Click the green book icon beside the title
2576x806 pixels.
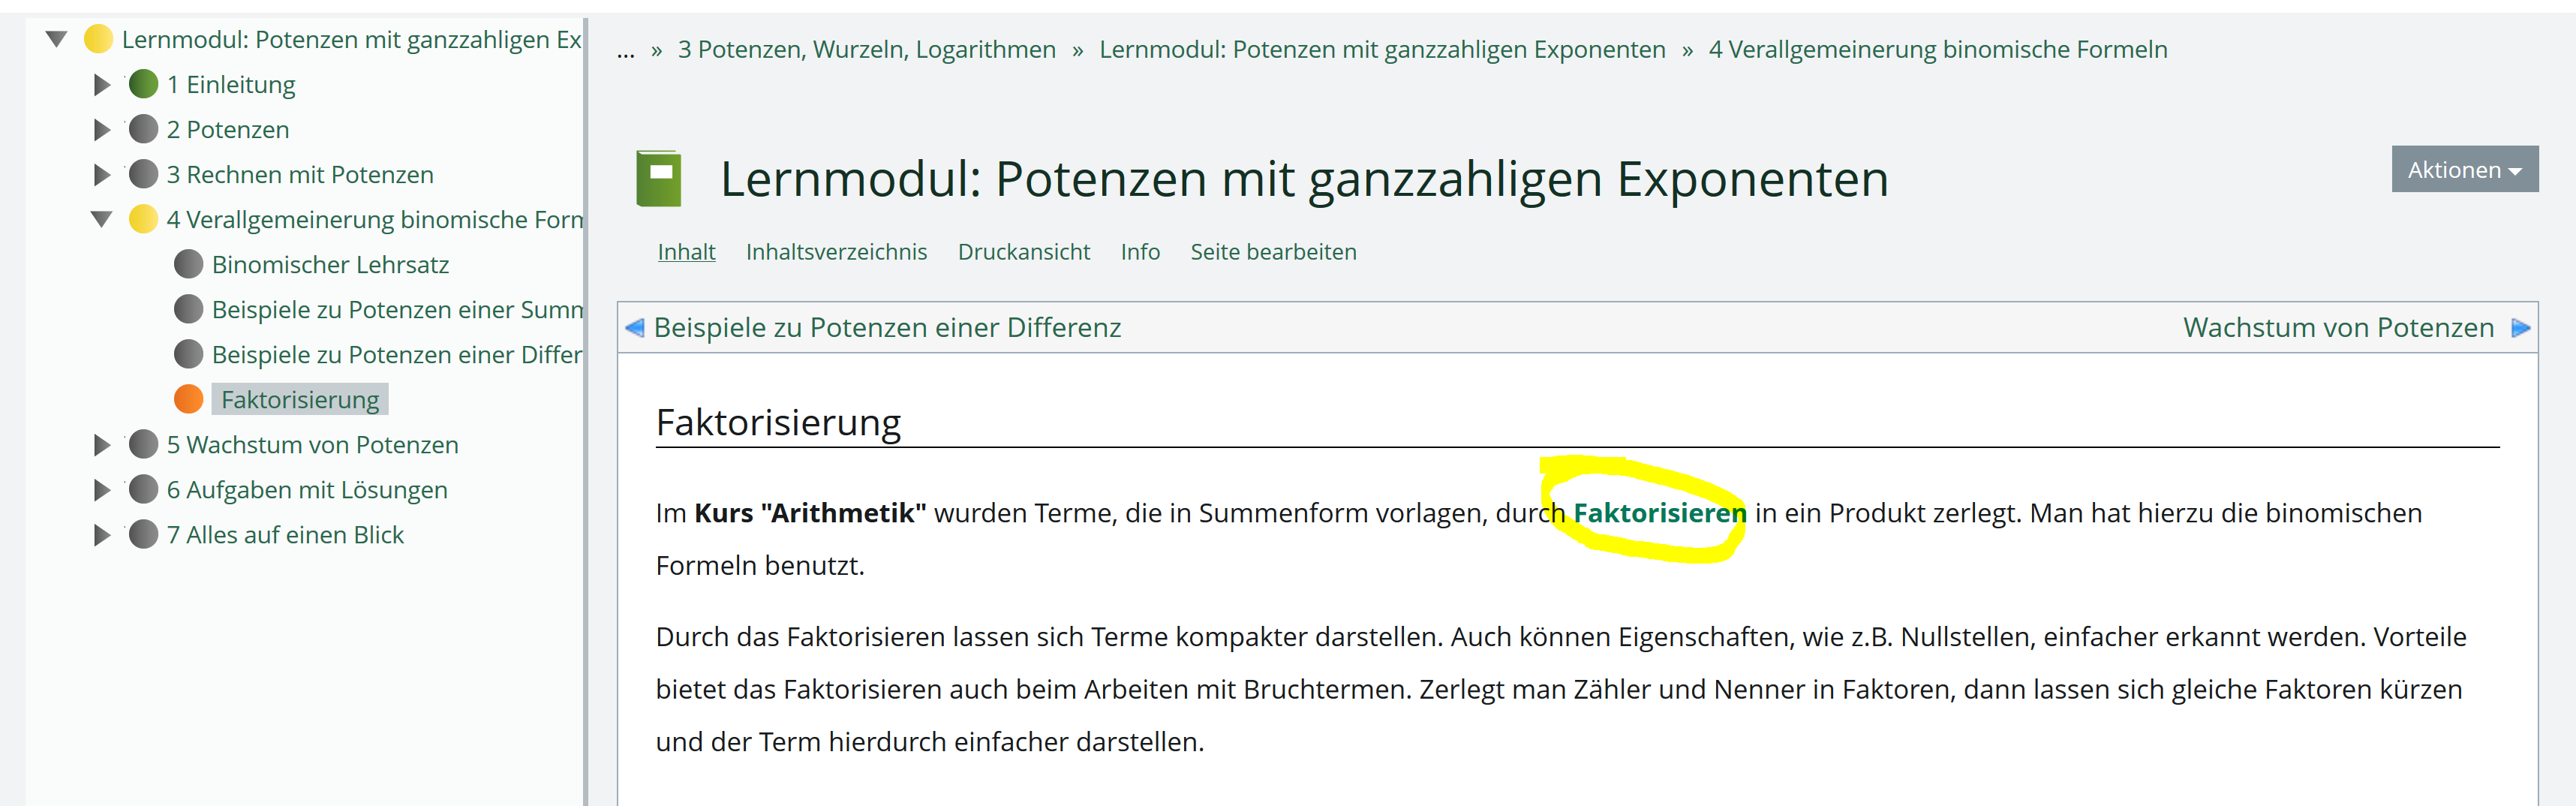tap(658, 179)
